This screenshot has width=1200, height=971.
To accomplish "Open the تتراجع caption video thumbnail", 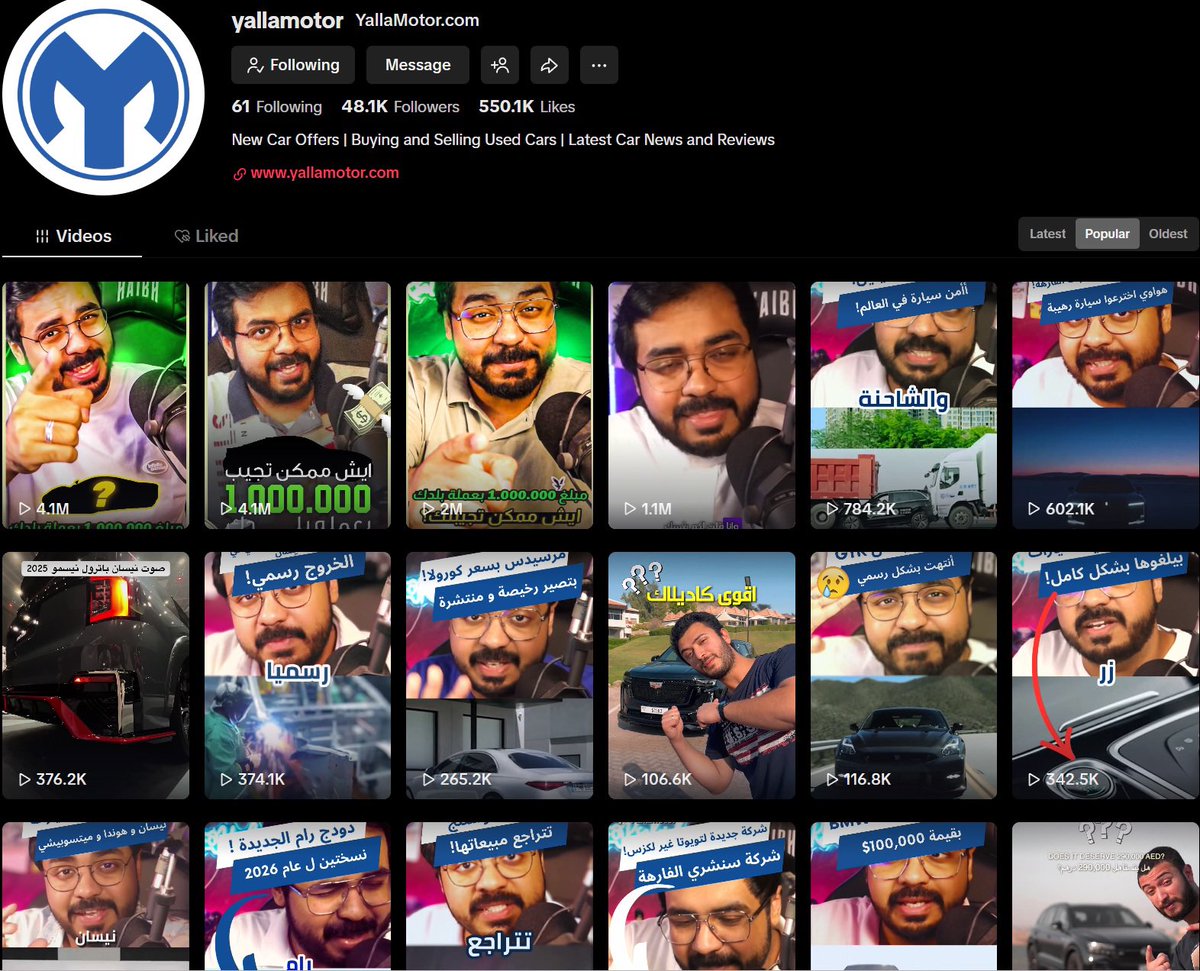I will [499, 896].
